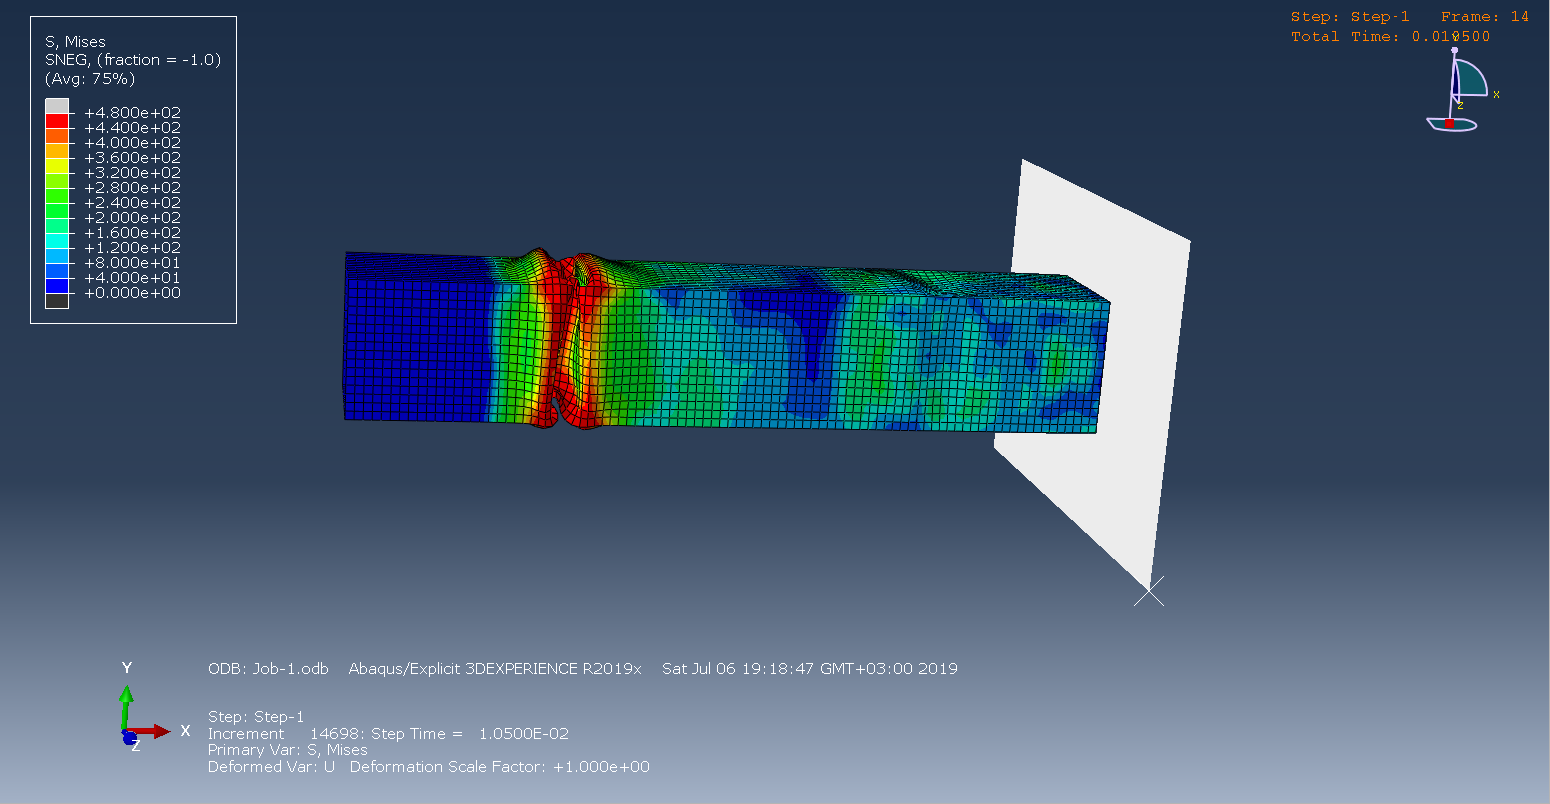
Task: Click 'SNEG, (fraction = -1.0)' legend line
Action: [x=133, y=60]
